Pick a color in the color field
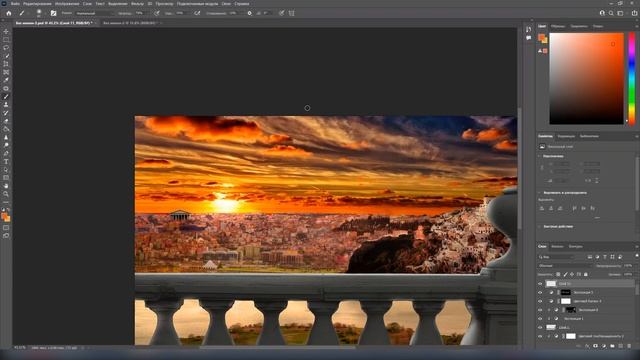The height and width of the screenshot is (360, 640). pyautogui.click(x=586, y=78)
